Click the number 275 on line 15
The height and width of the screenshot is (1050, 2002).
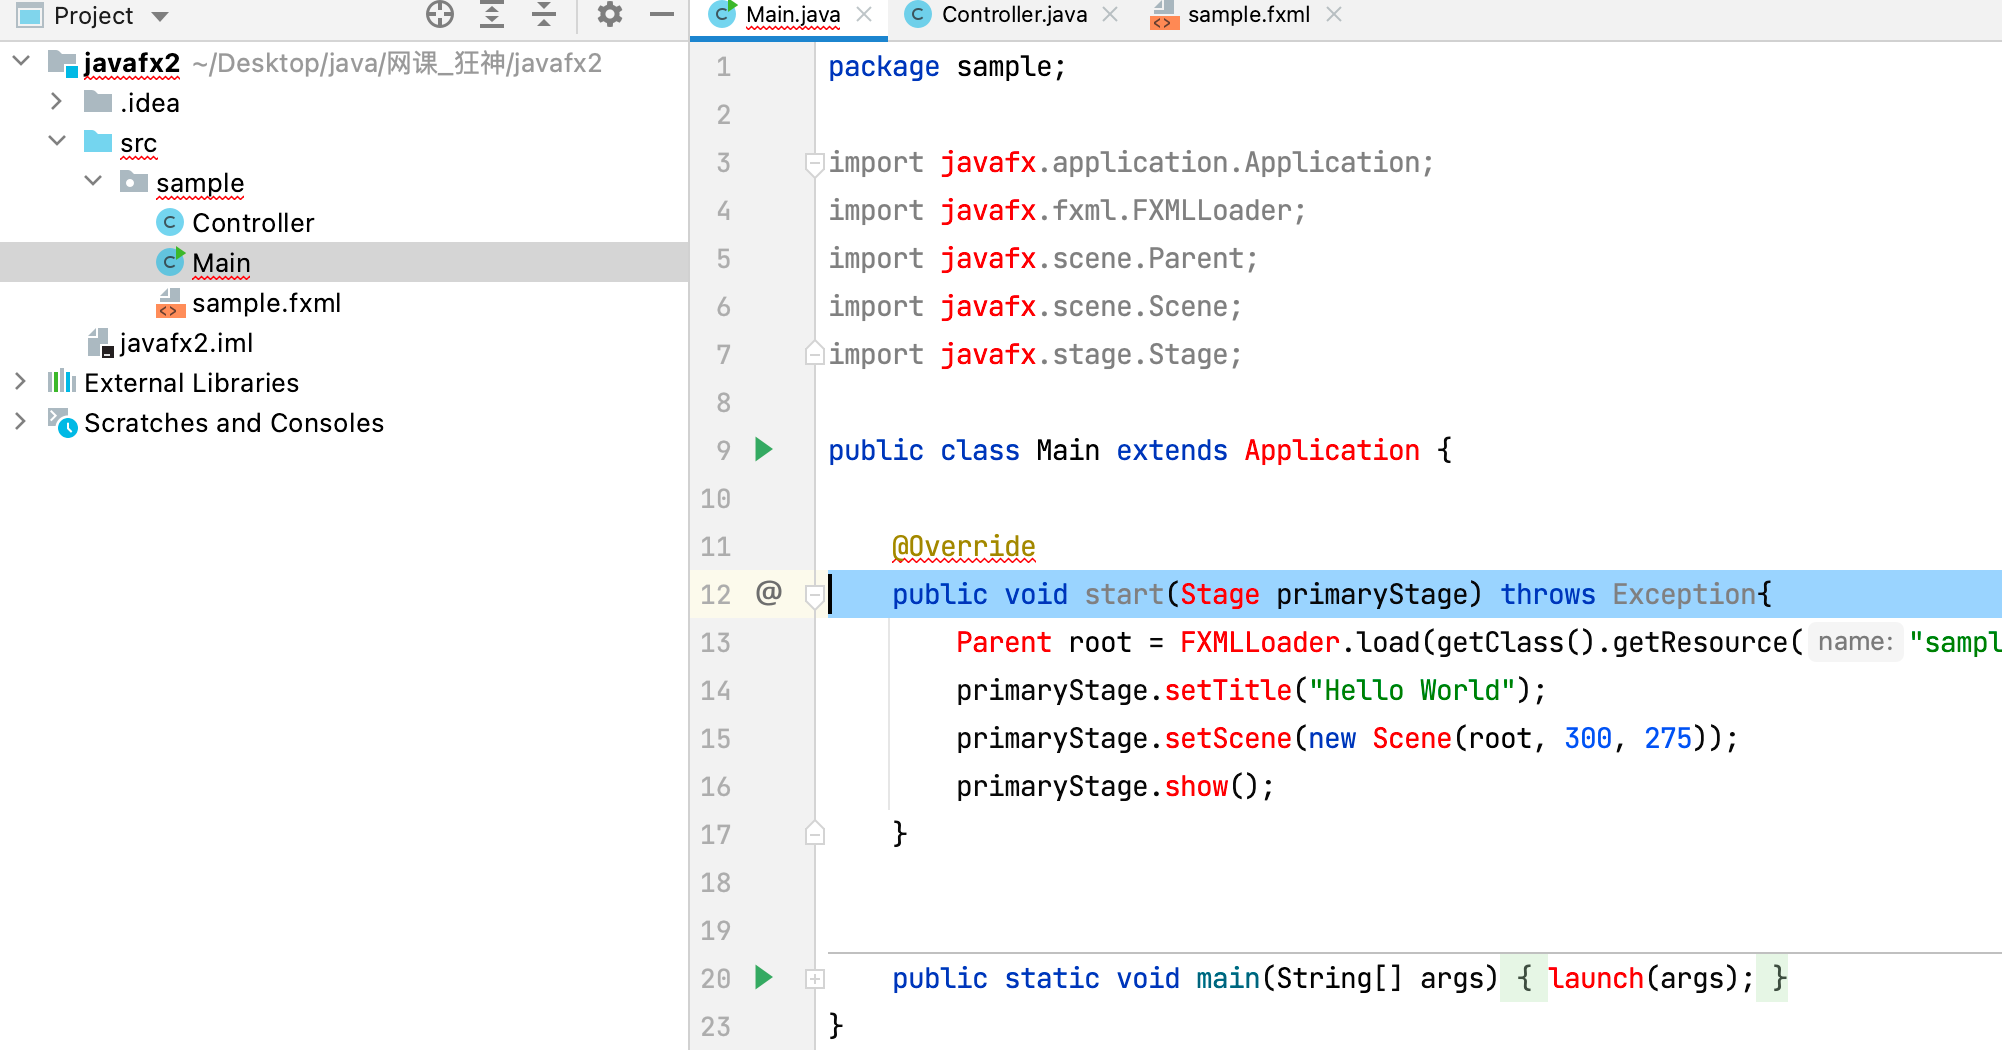(x=1668, y=738)
